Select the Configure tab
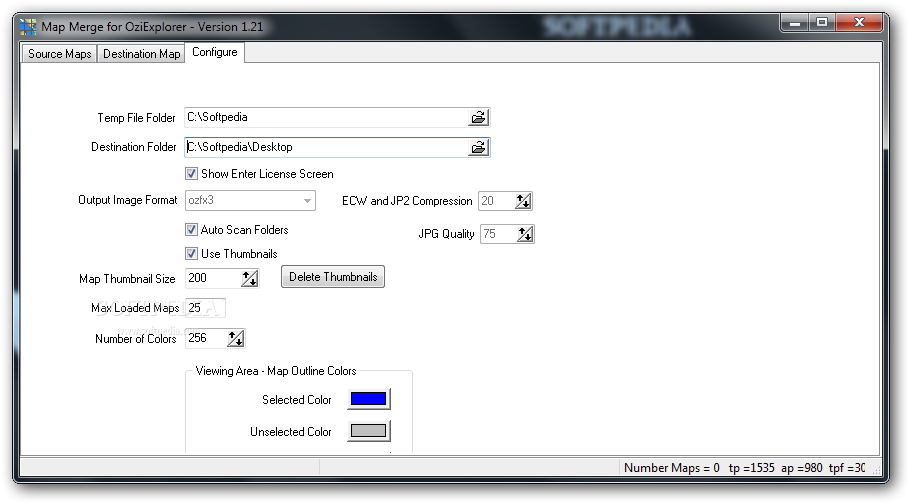910x504 pixels. pos(215,52)
